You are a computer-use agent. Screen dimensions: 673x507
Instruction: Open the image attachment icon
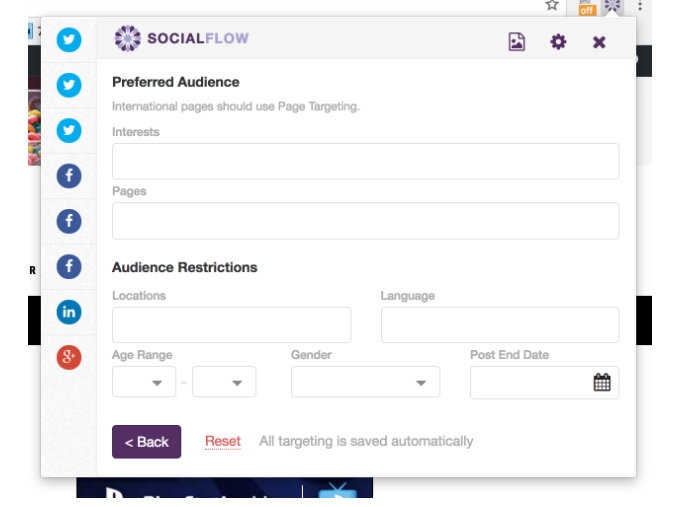coord(517,42)
